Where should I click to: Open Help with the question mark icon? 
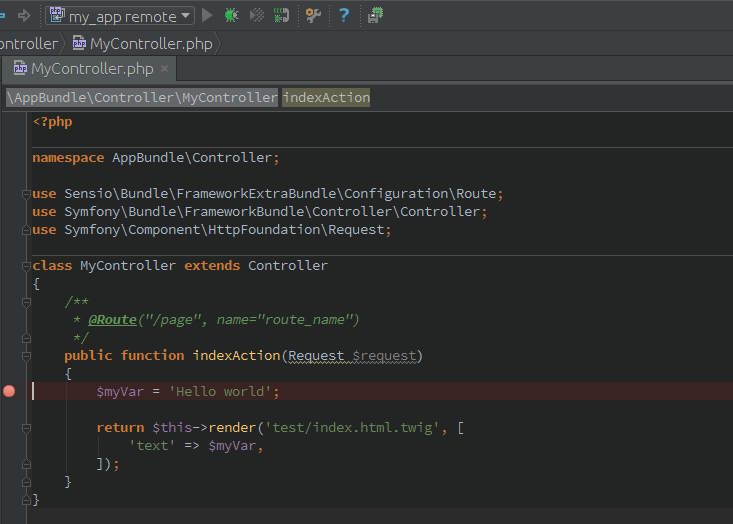[x=344, y=15]
